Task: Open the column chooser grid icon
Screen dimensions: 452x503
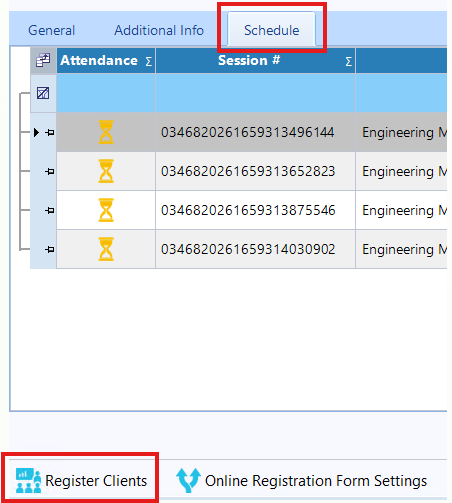Action: tap(43, 60)
